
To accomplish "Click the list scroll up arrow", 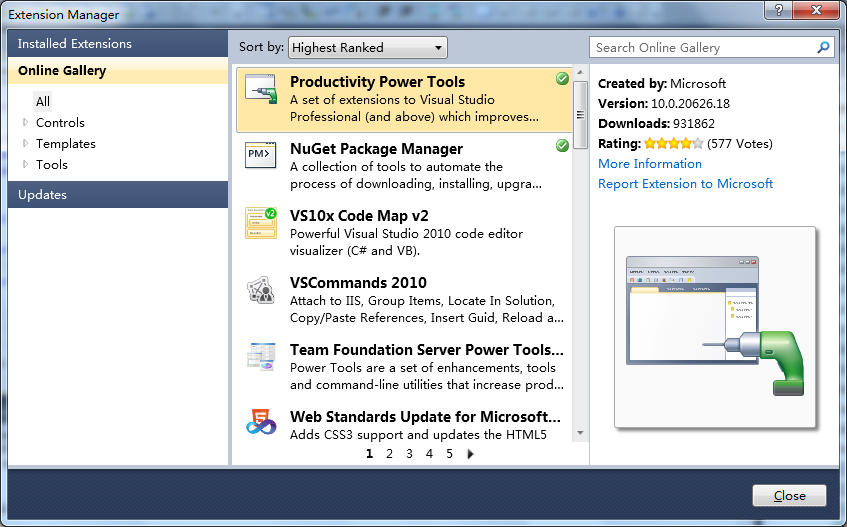I will (580, 72).
